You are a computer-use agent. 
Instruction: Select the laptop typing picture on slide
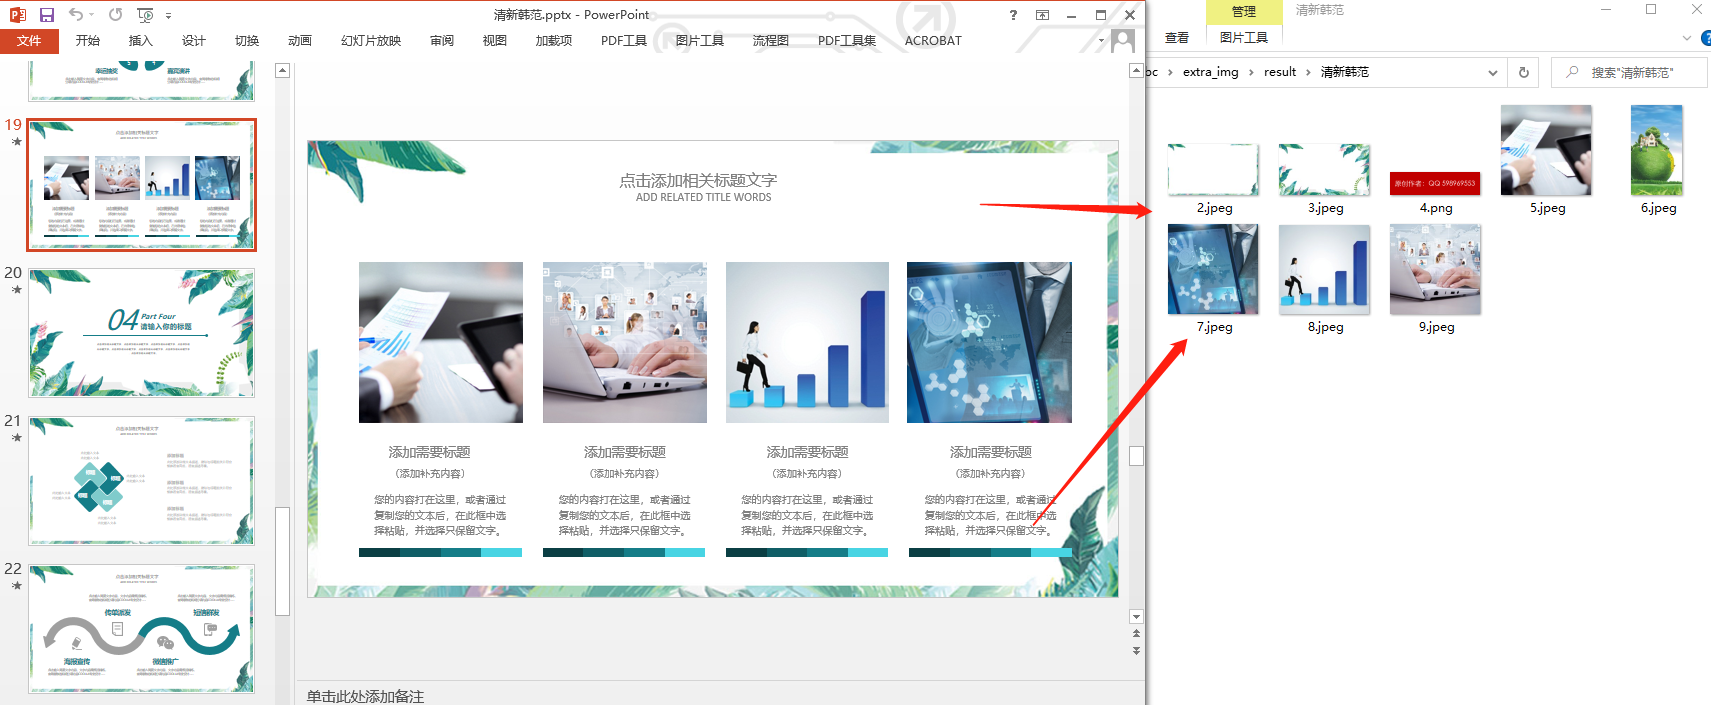625,342
